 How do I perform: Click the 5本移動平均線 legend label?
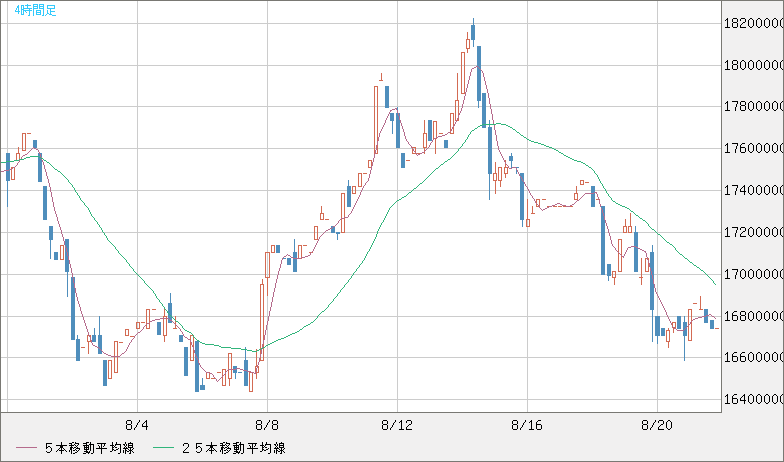[x=90, y=448]
